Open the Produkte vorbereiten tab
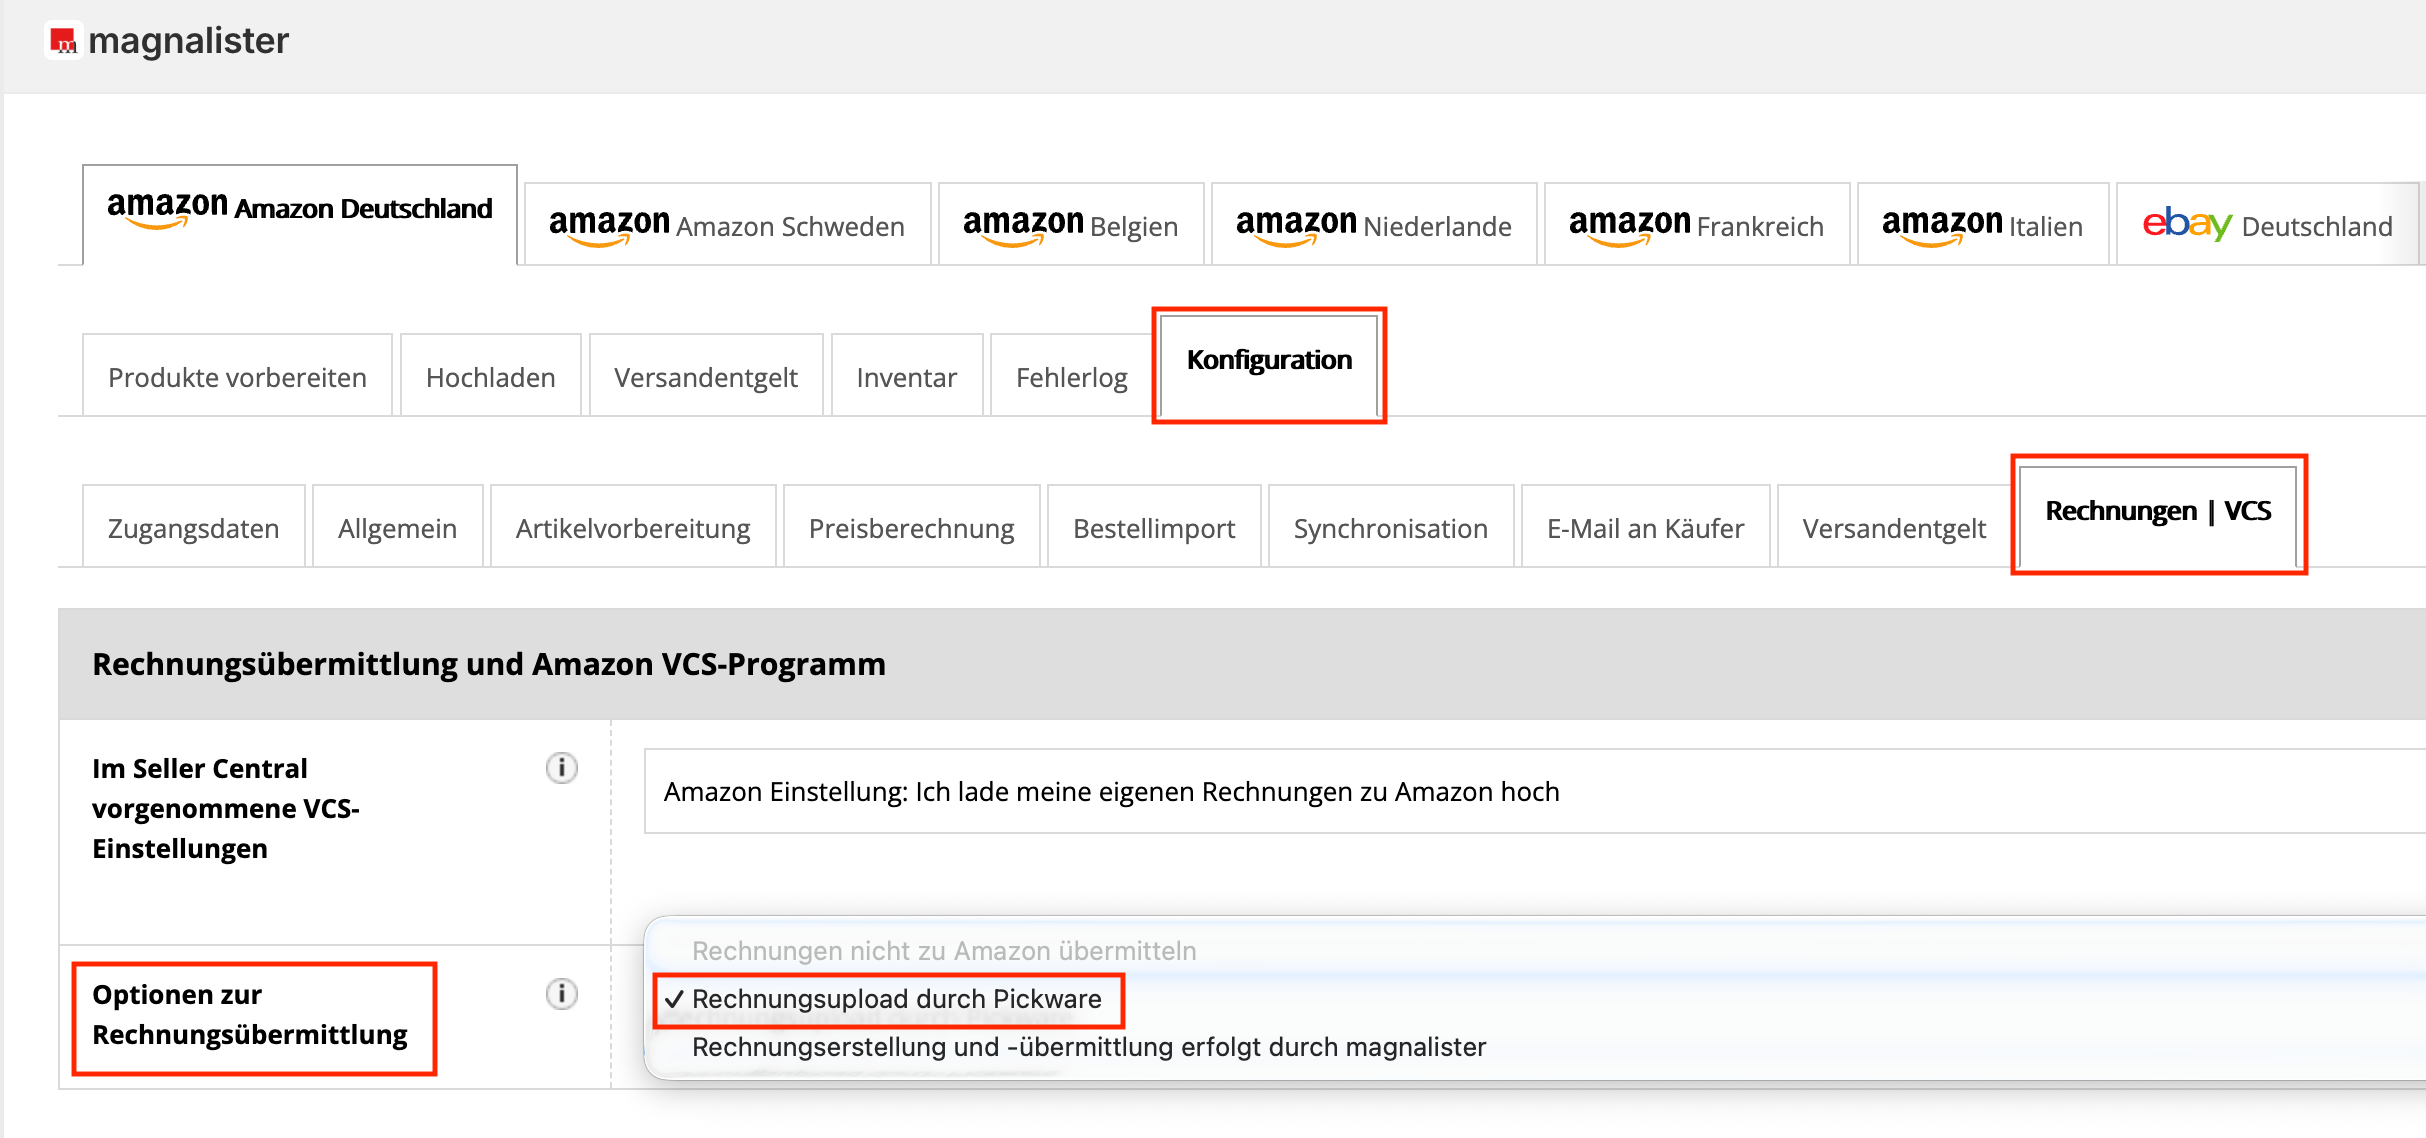This screenshot has width=2426, height=1138. (237, 377)
